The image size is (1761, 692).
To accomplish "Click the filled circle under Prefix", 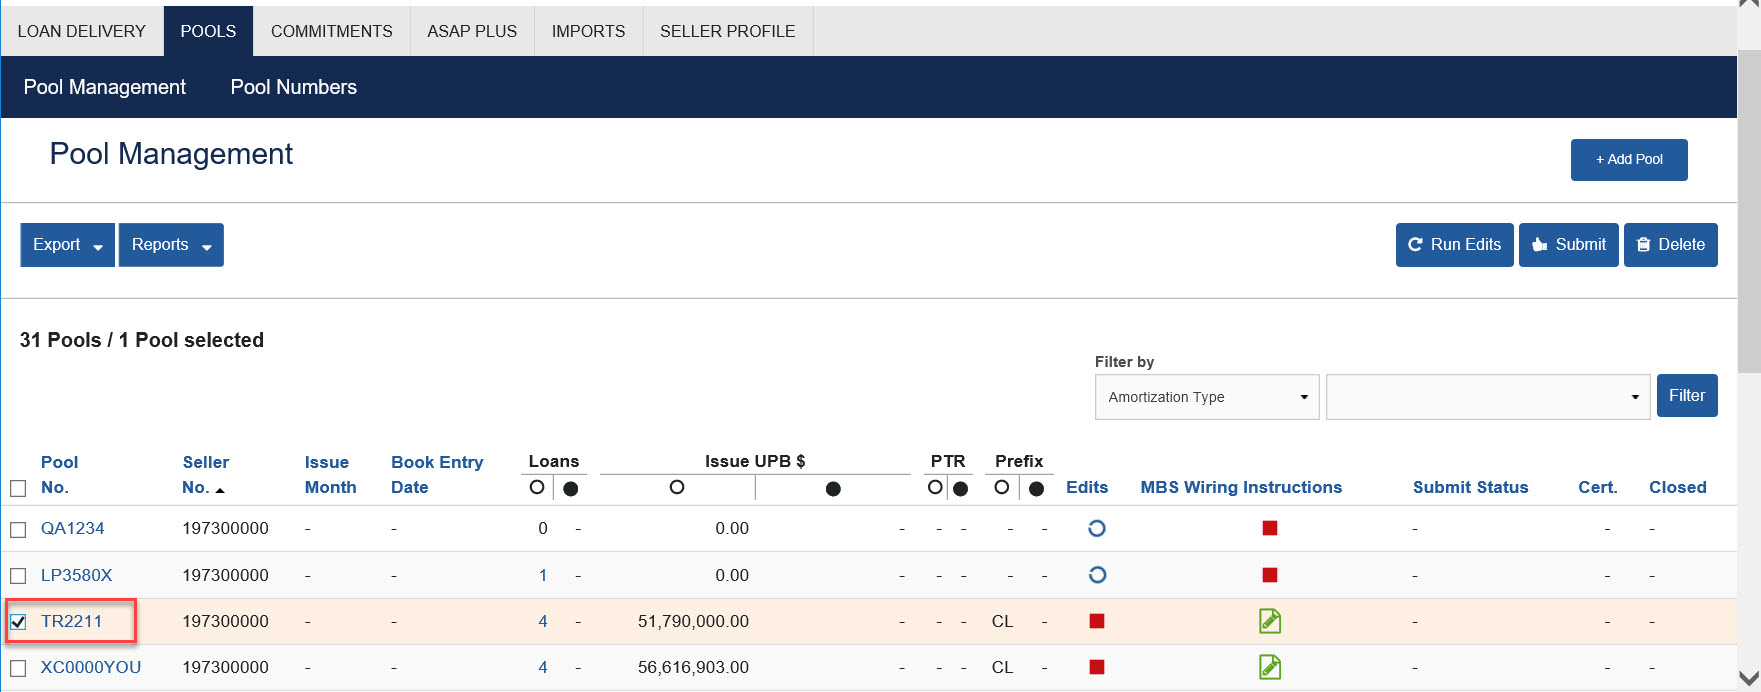I will click(1036, 489).
